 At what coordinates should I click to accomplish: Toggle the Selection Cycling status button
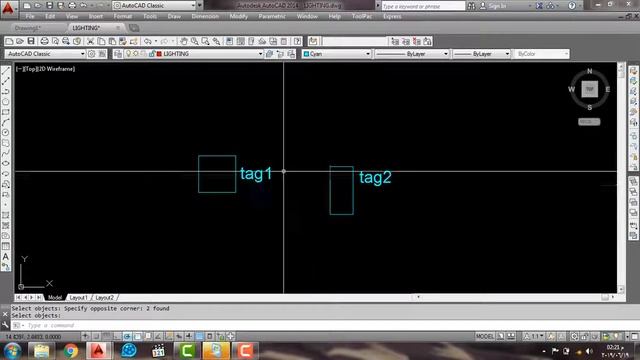[220, 336]
